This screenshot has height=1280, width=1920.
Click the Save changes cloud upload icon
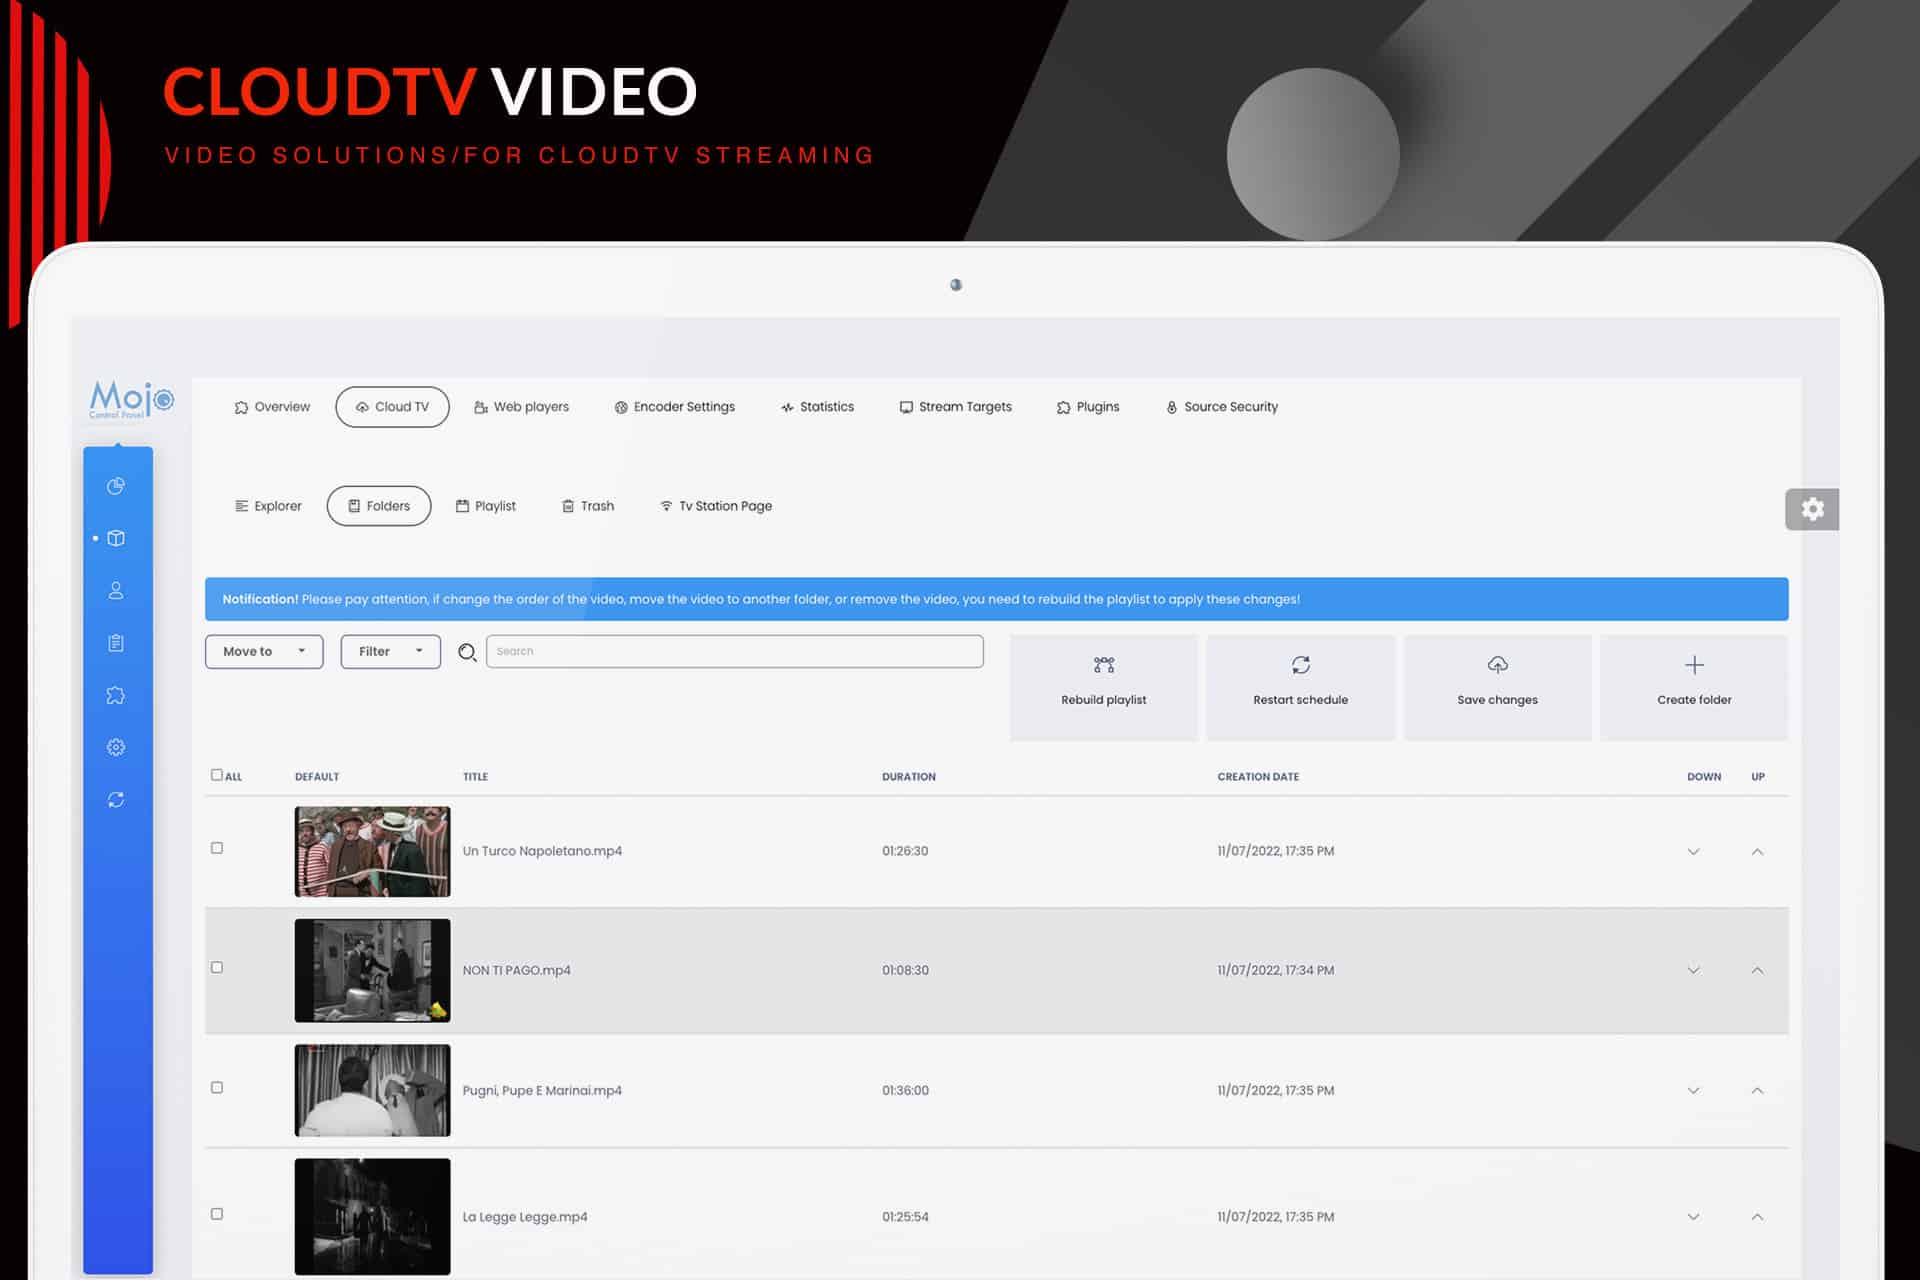tap(1497, 665)
